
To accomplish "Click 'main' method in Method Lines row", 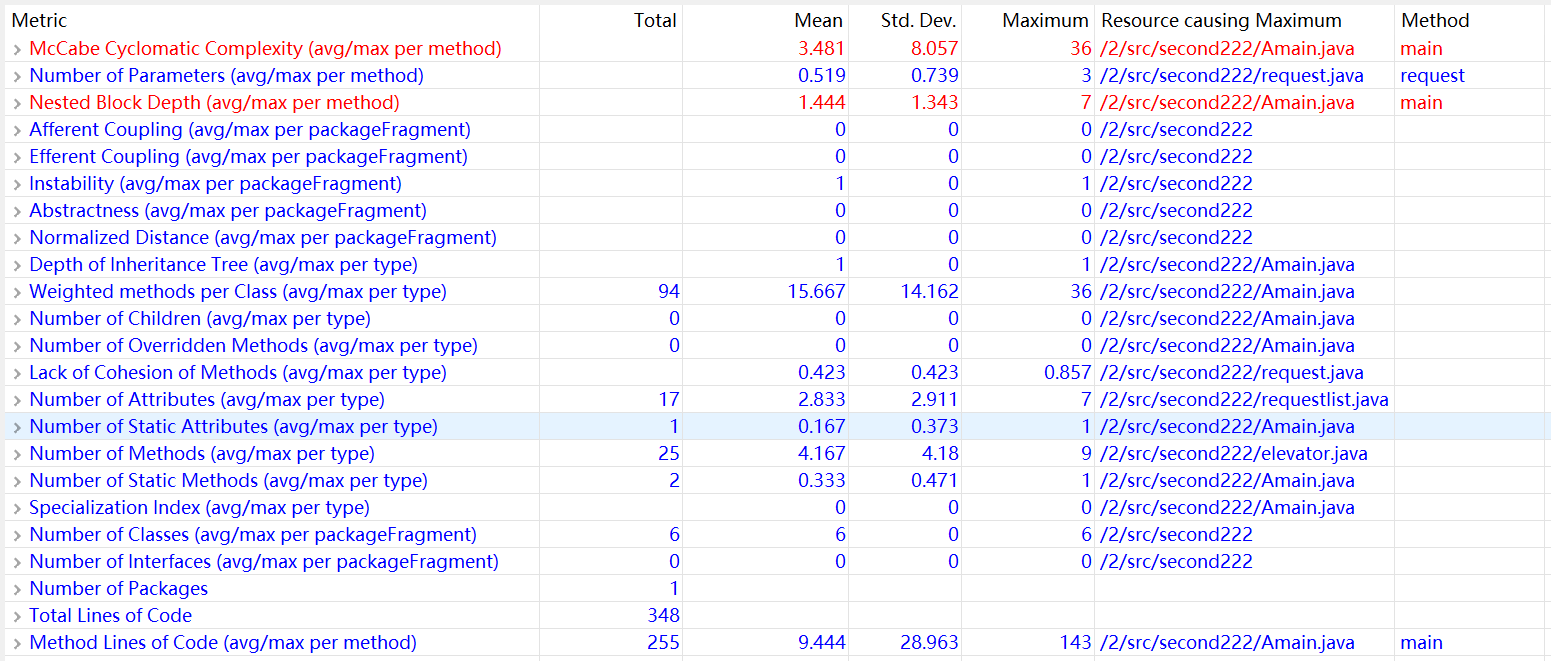I will 1422,642.
